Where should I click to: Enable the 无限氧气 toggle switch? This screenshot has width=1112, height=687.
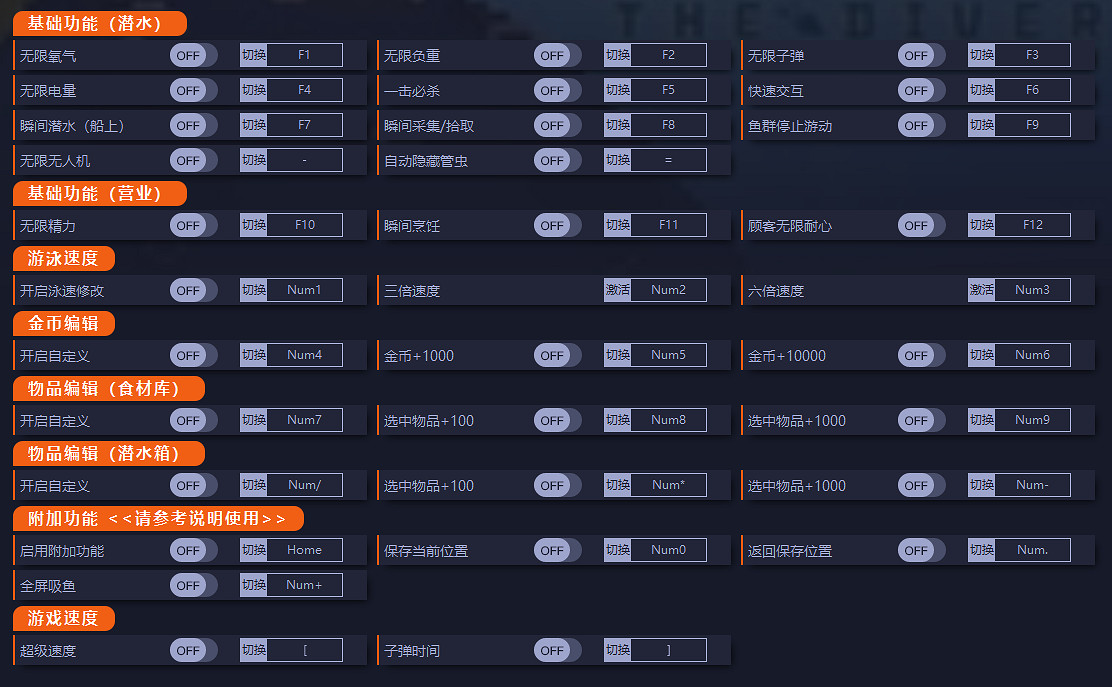193,55
